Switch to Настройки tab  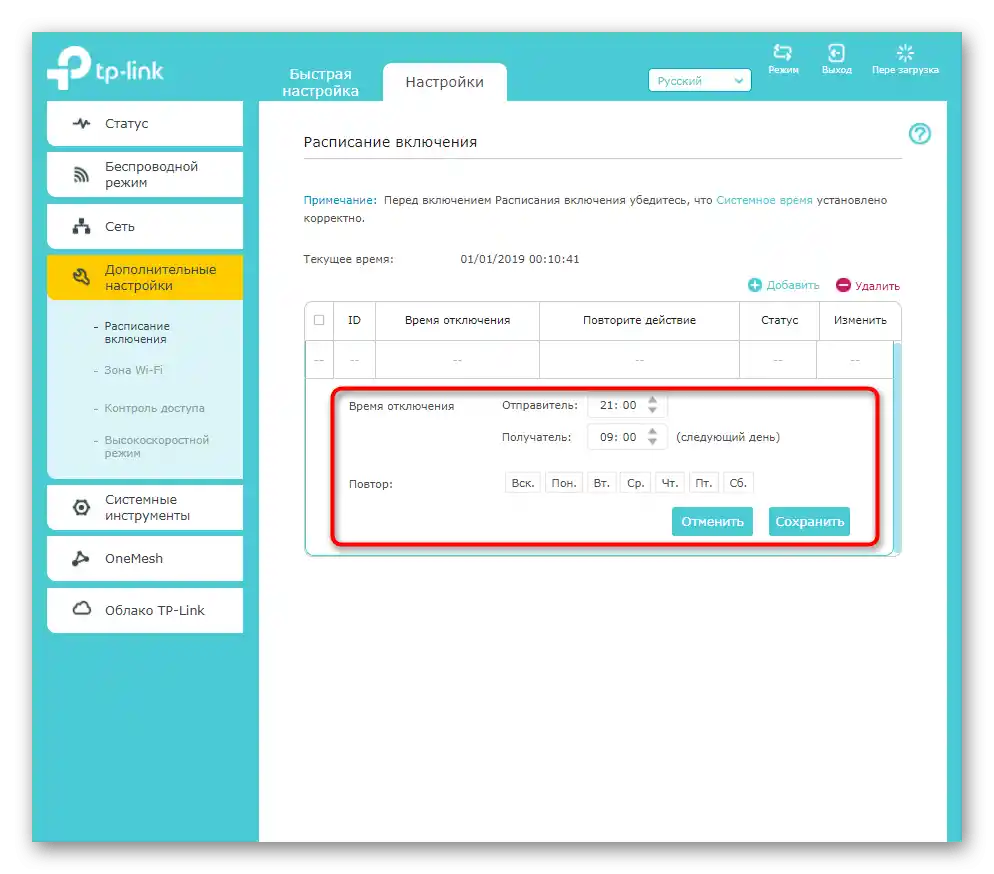click(x=444, y=82)
